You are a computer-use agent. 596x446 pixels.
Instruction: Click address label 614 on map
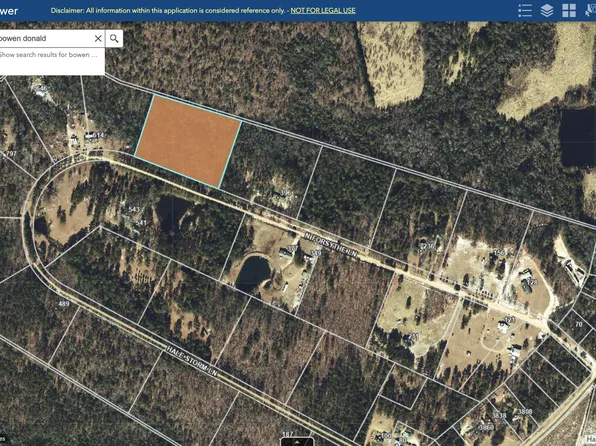tap(98, 135)
